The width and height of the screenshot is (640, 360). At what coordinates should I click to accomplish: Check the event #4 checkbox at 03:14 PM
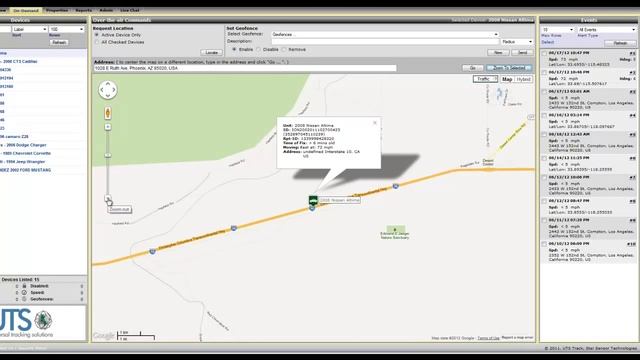(x=544, y=116)
